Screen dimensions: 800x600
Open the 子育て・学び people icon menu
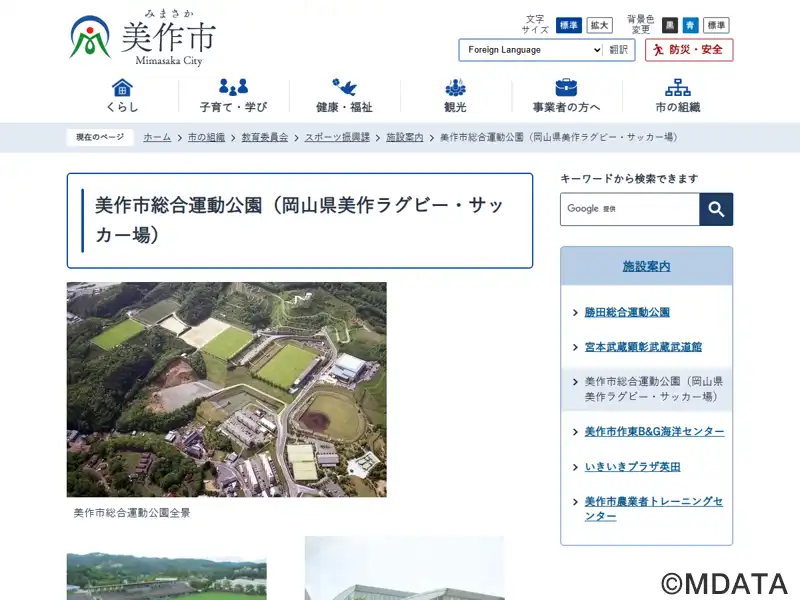click(233, 87)
